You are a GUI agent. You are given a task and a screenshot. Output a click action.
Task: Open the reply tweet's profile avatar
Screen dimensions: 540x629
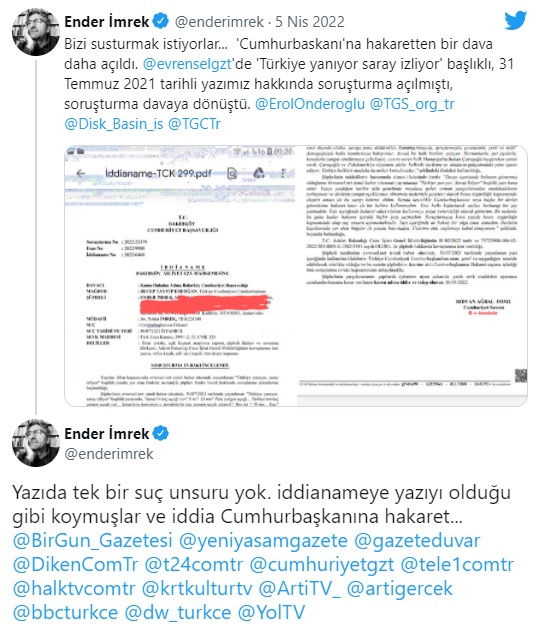35,442
